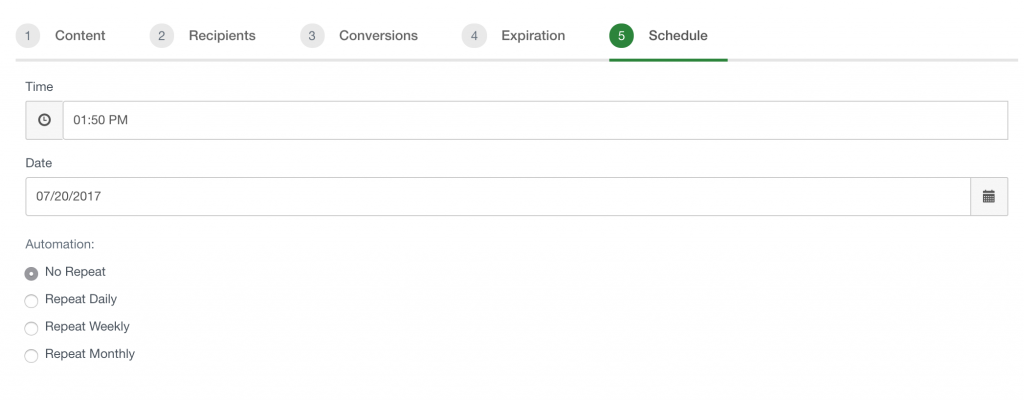
Task: Click the Repeat Daily label text
Action: click(x=81, y=299)
